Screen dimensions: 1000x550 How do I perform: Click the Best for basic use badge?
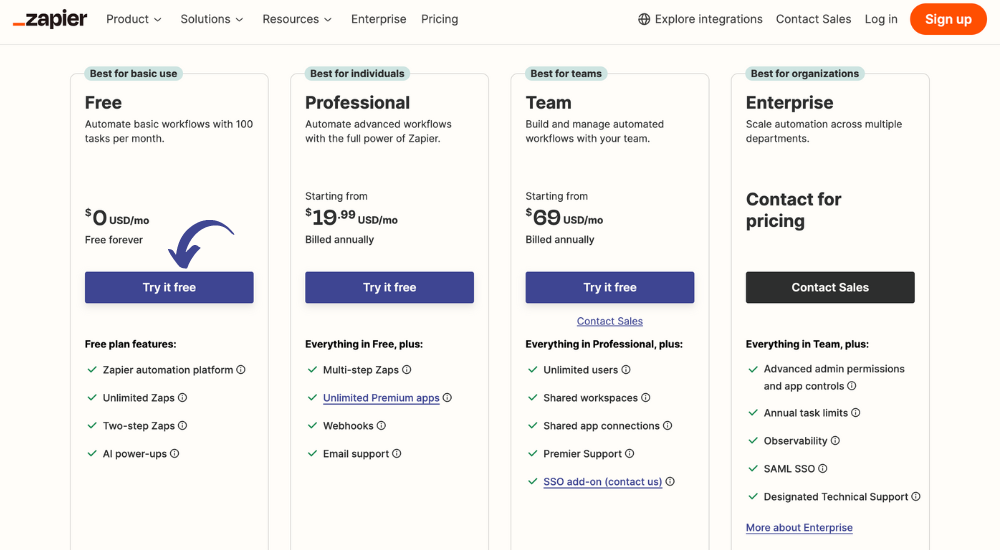pyautogui.click(x=133, y=73)
